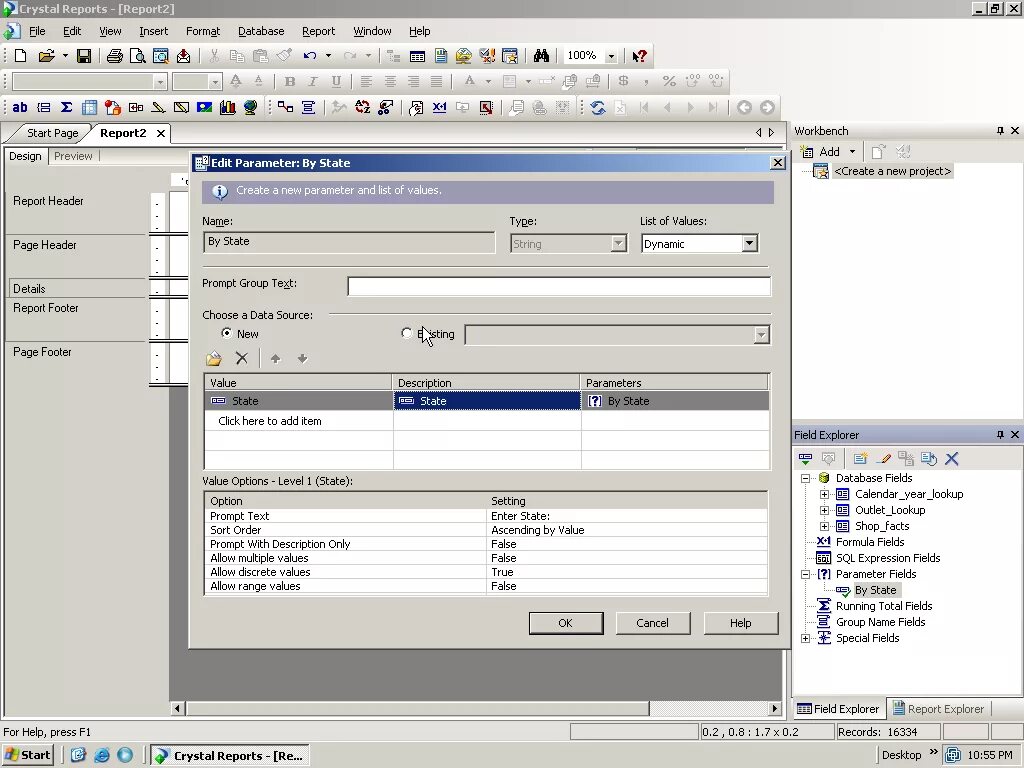The height and width of the screenshot is (768, 1024).
Task: Open the Insert menu
Action: coord(153,31)
